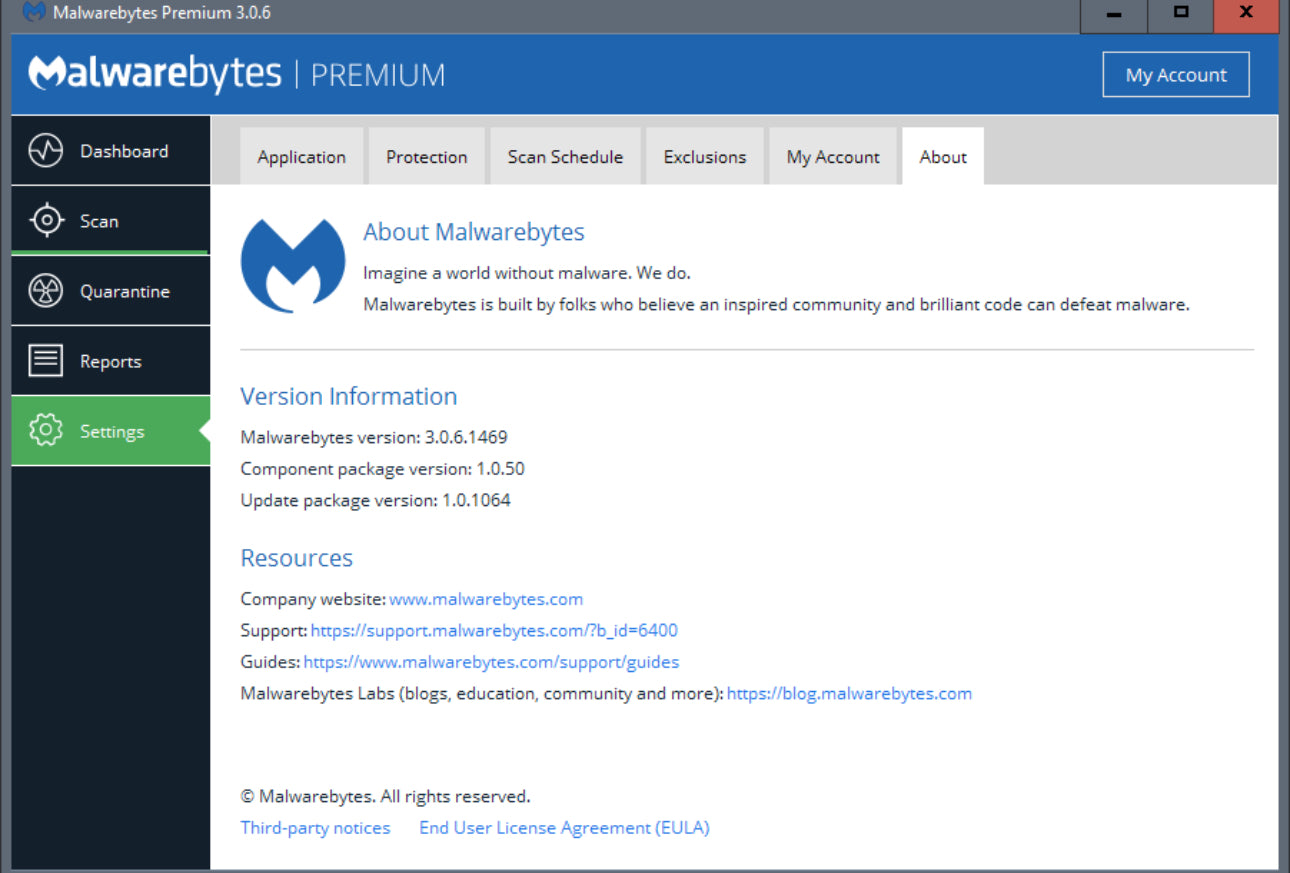The height and width of the screenshot is (873, 1290).
Task: Open the www.malwarebytes.com company link
Action: [486, 599]
